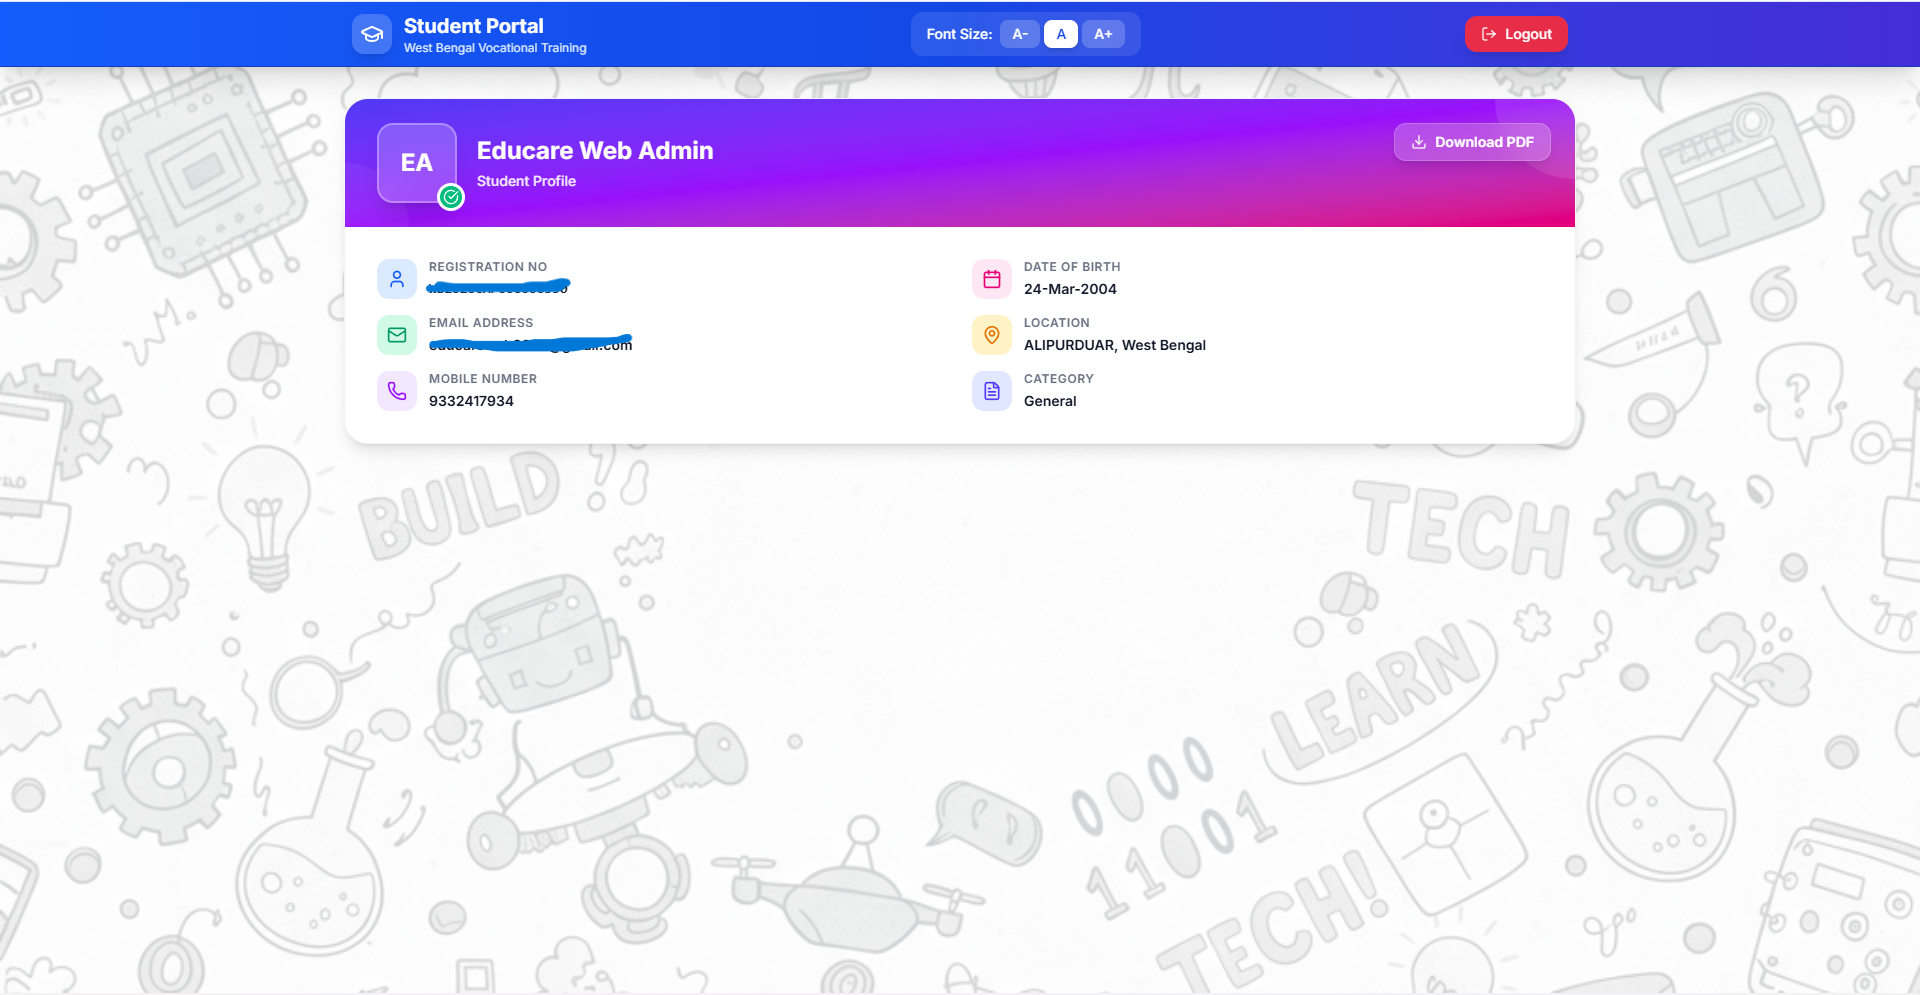
Task: Click the registration number person icon
Action: coord(397,279)
